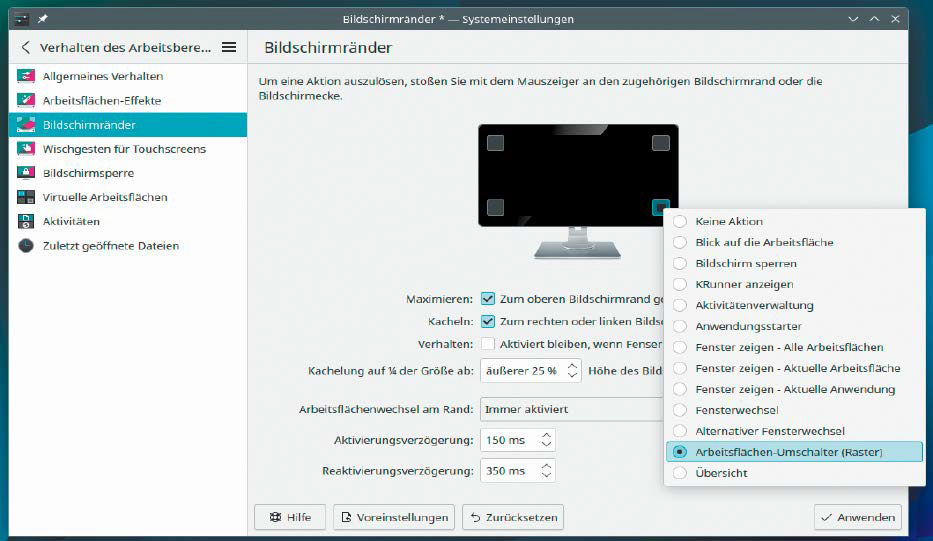933x541 pixels.
Task: Click the Hilfe button
Action: (x=290, y=517)
